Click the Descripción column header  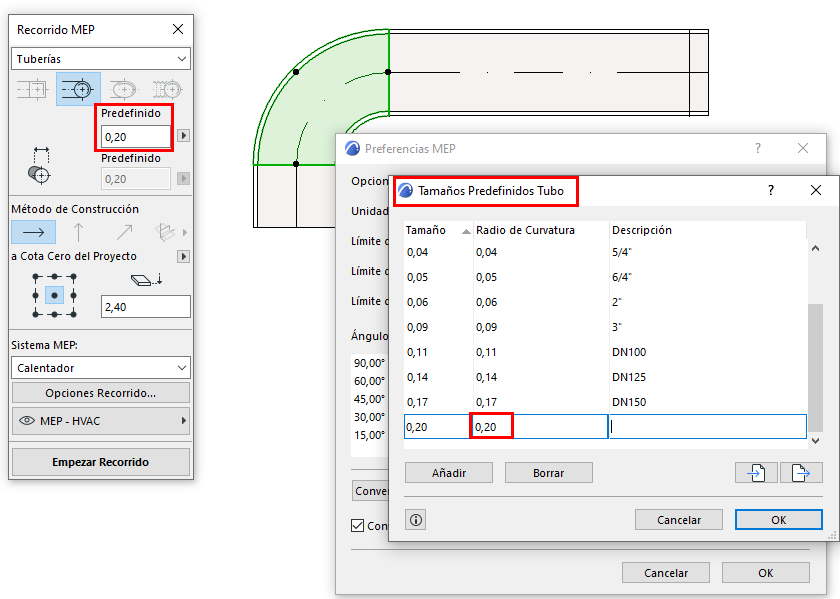(707, 230)
